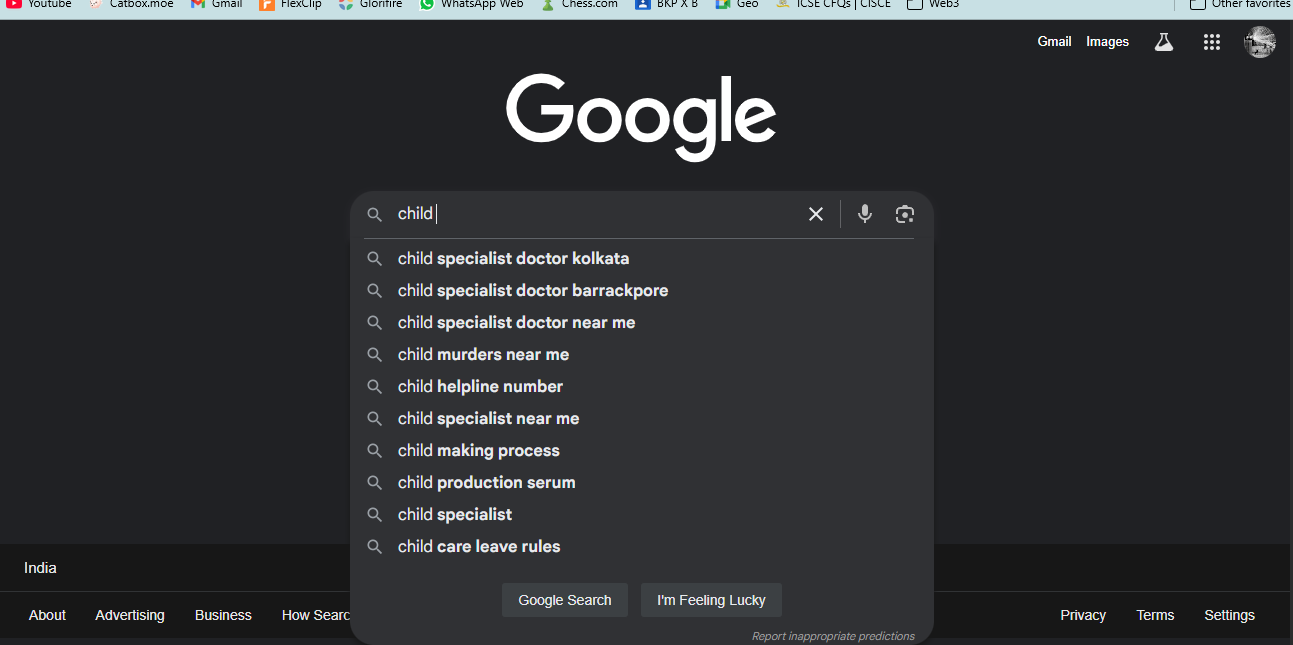Open the Google apps grid

pos(1212,42)
